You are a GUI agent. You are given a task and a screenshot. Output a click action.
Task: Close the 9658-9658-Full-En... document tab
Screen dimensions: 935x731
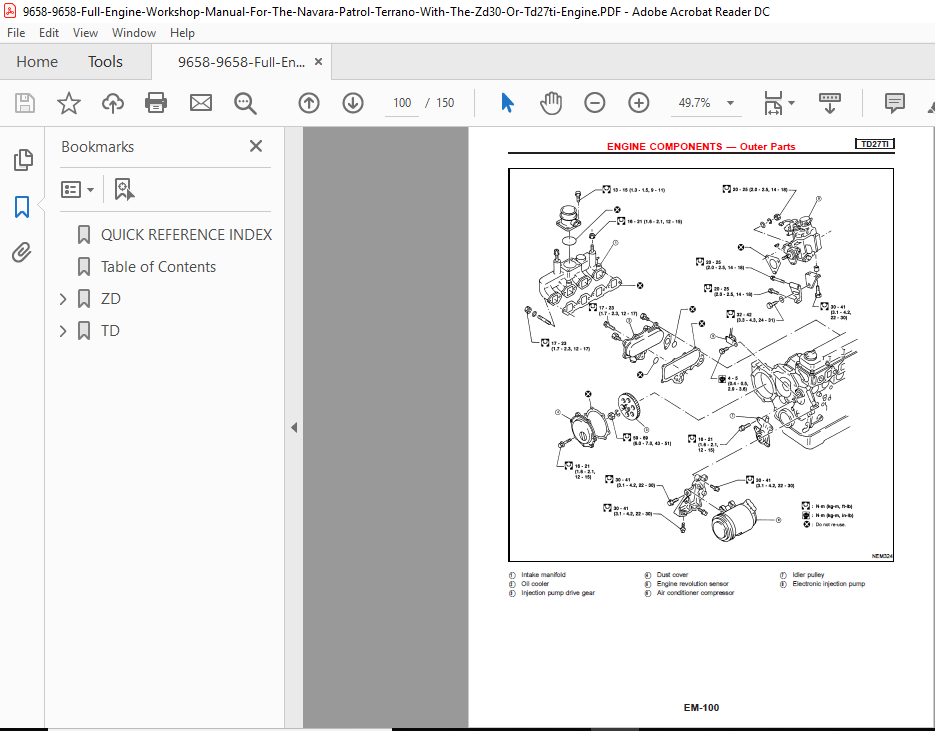pyautogui.click(x=318, y=61)
